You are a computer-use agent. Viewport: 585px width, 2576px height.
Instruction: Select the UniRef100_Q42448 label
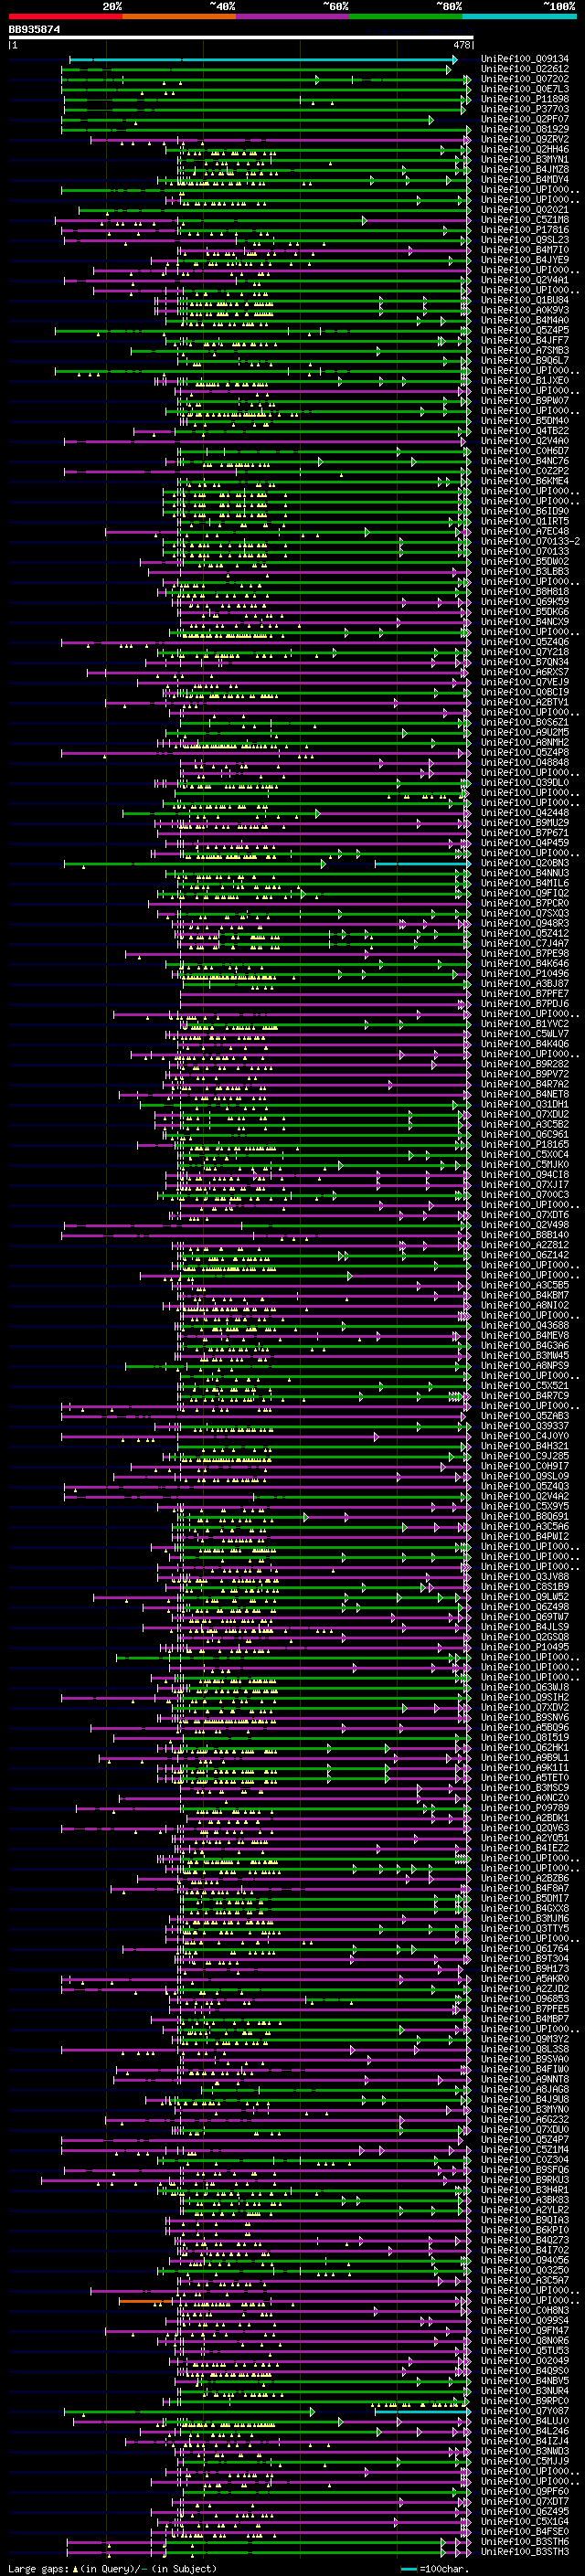[524, 812]
